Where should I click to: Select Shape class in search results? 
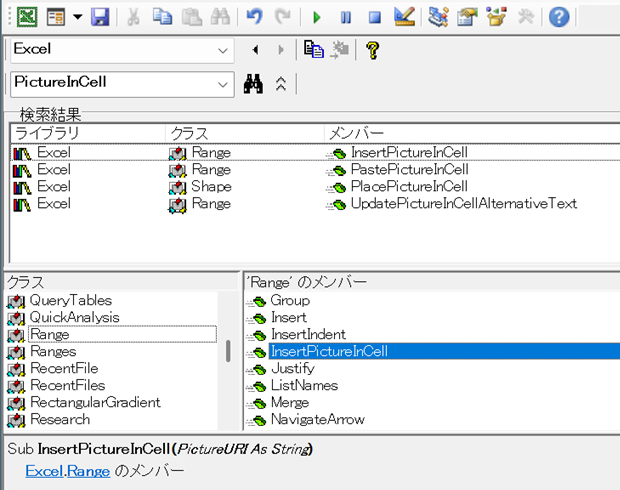(x=211, y=186)
